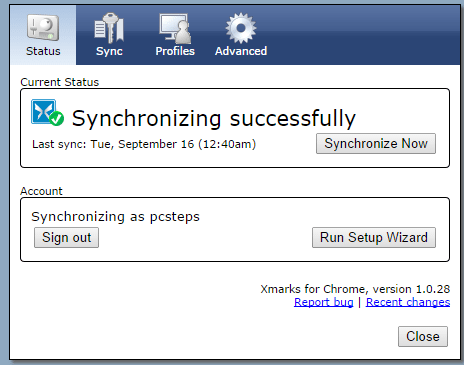Click the Profiles monitor and user icon
The width and height of the screenshot is (464, 365).
pos(175,29)
